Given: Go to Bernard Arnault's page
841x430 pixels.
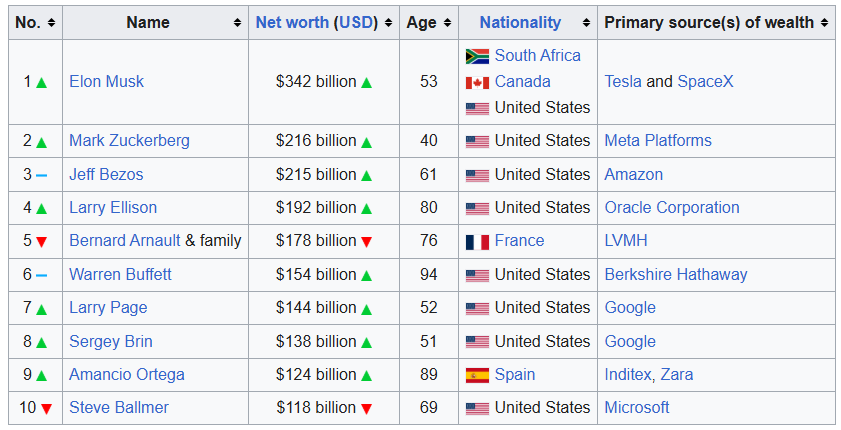Looking at the screenshot, I should (125, 241).
